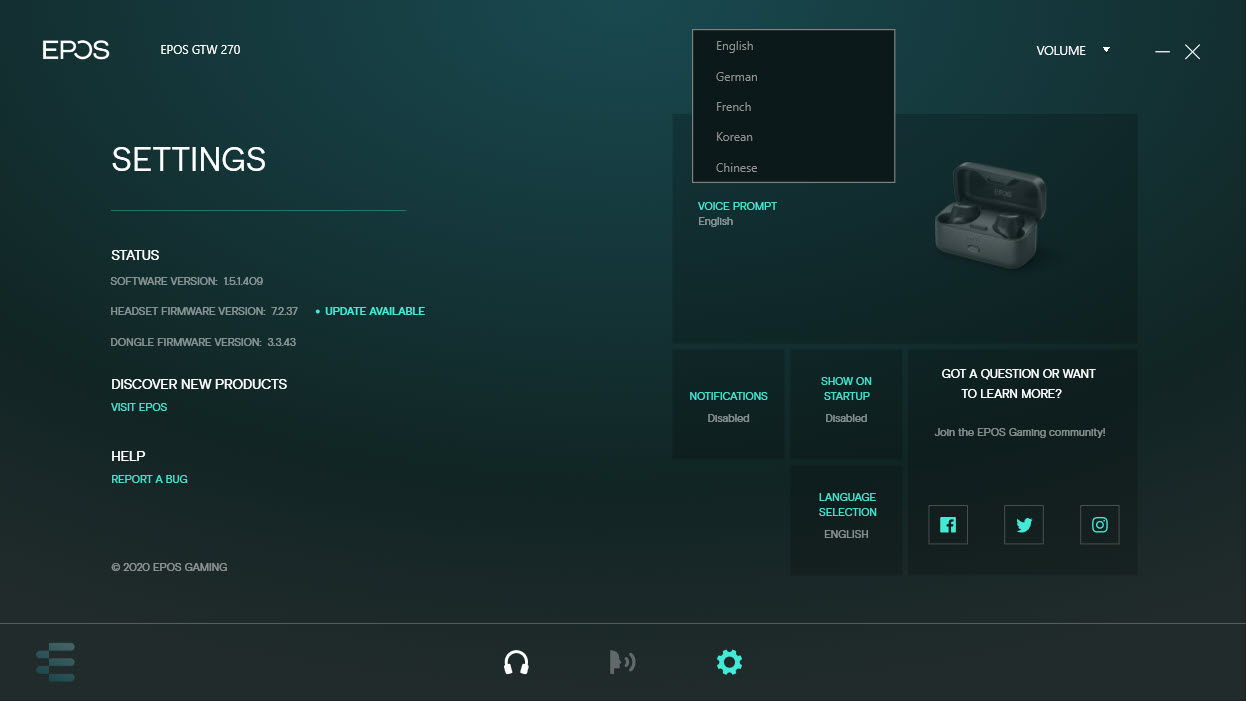The image size is (1246, 701).
Task: Click the Discover New Products heading
Action: 199,384
